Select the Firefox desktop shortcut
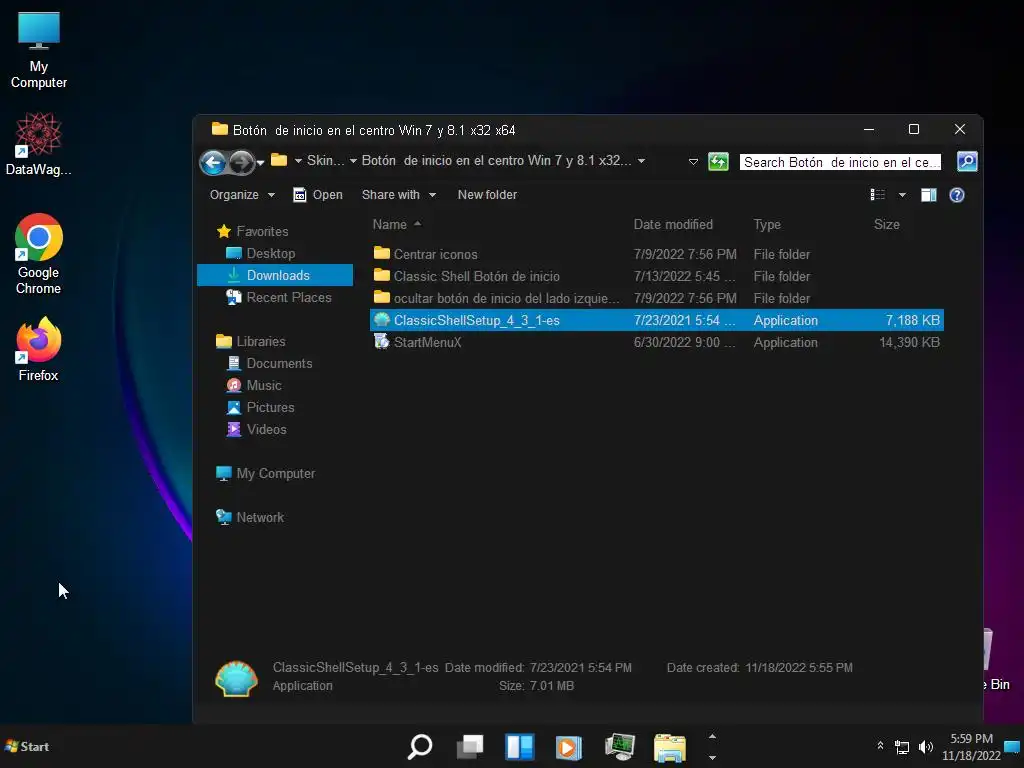The width and height of the screenshot is (1024, 768). click(x=39, y=349)
